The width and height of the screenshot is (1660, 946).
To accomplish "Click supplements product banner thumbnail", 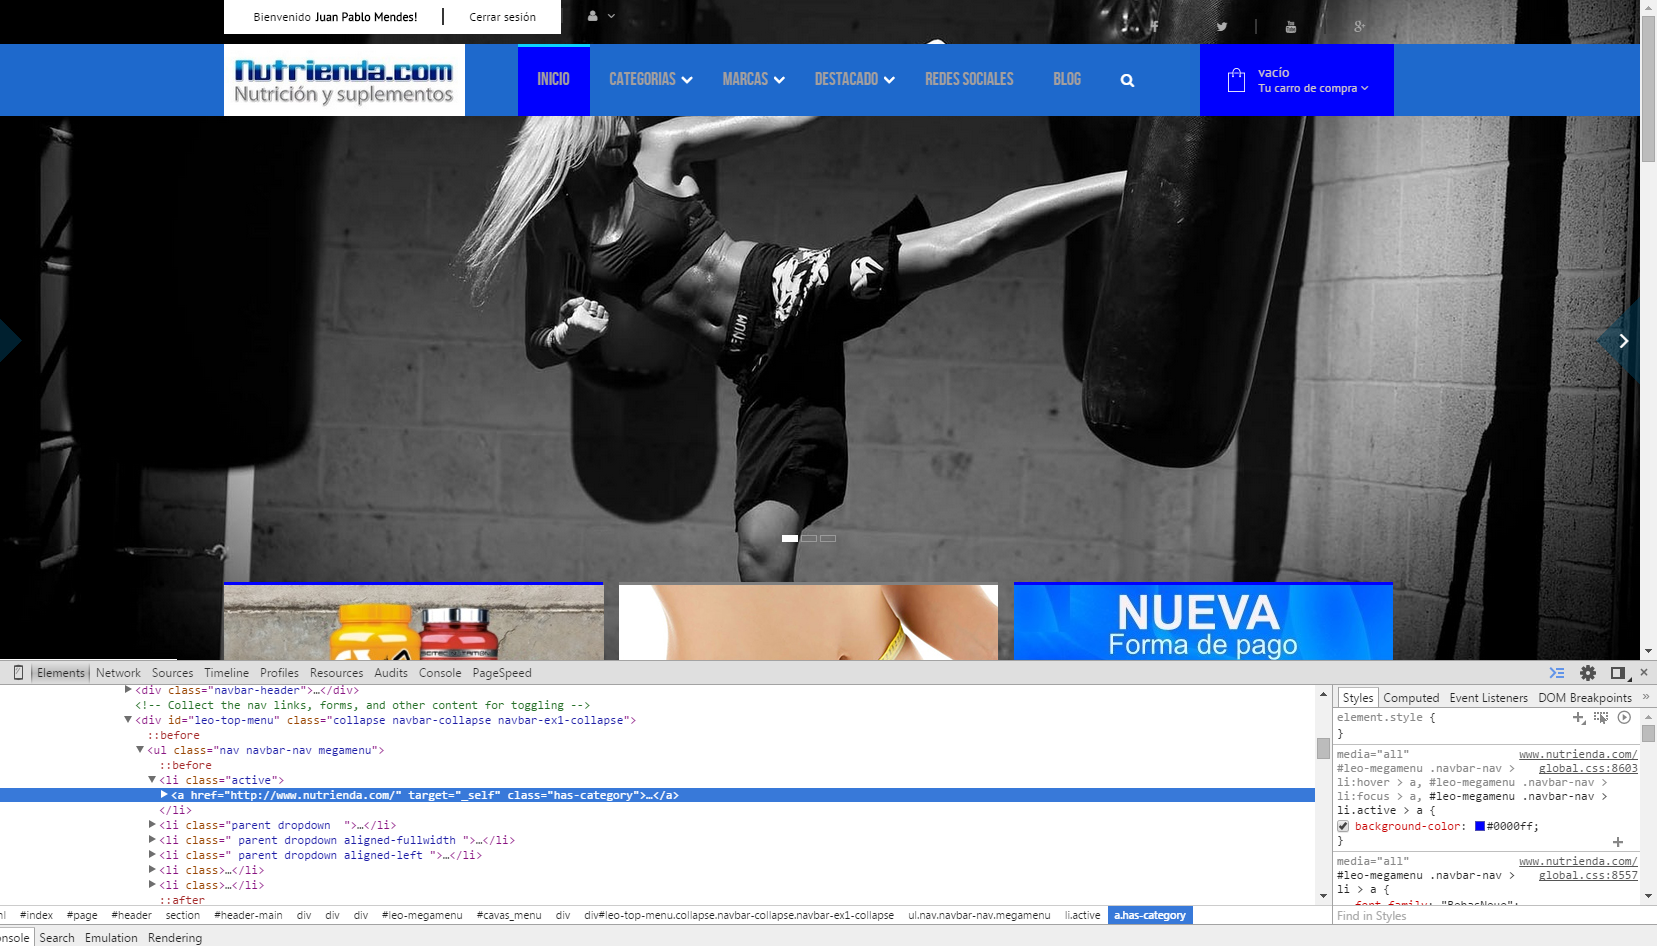I will 414,621.
